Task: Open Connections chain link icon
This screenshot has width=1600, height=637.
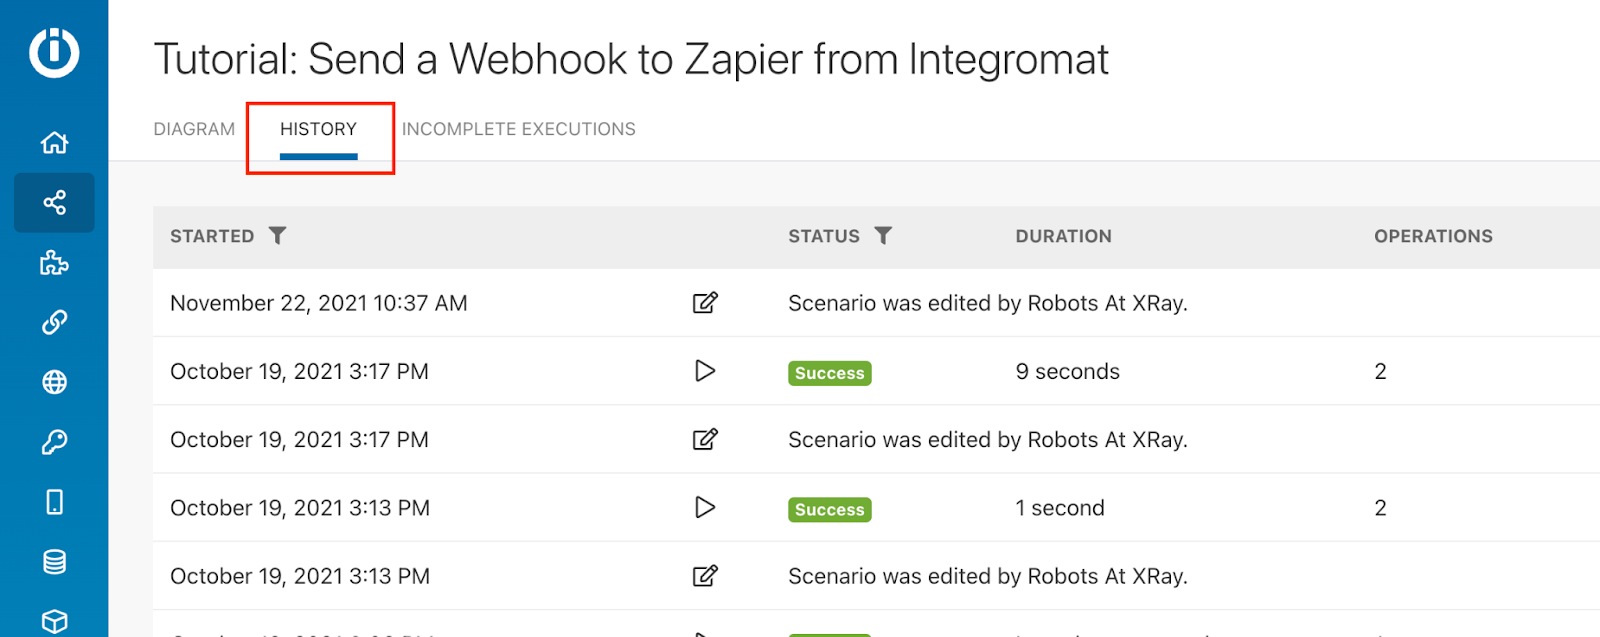Action: 54,322
